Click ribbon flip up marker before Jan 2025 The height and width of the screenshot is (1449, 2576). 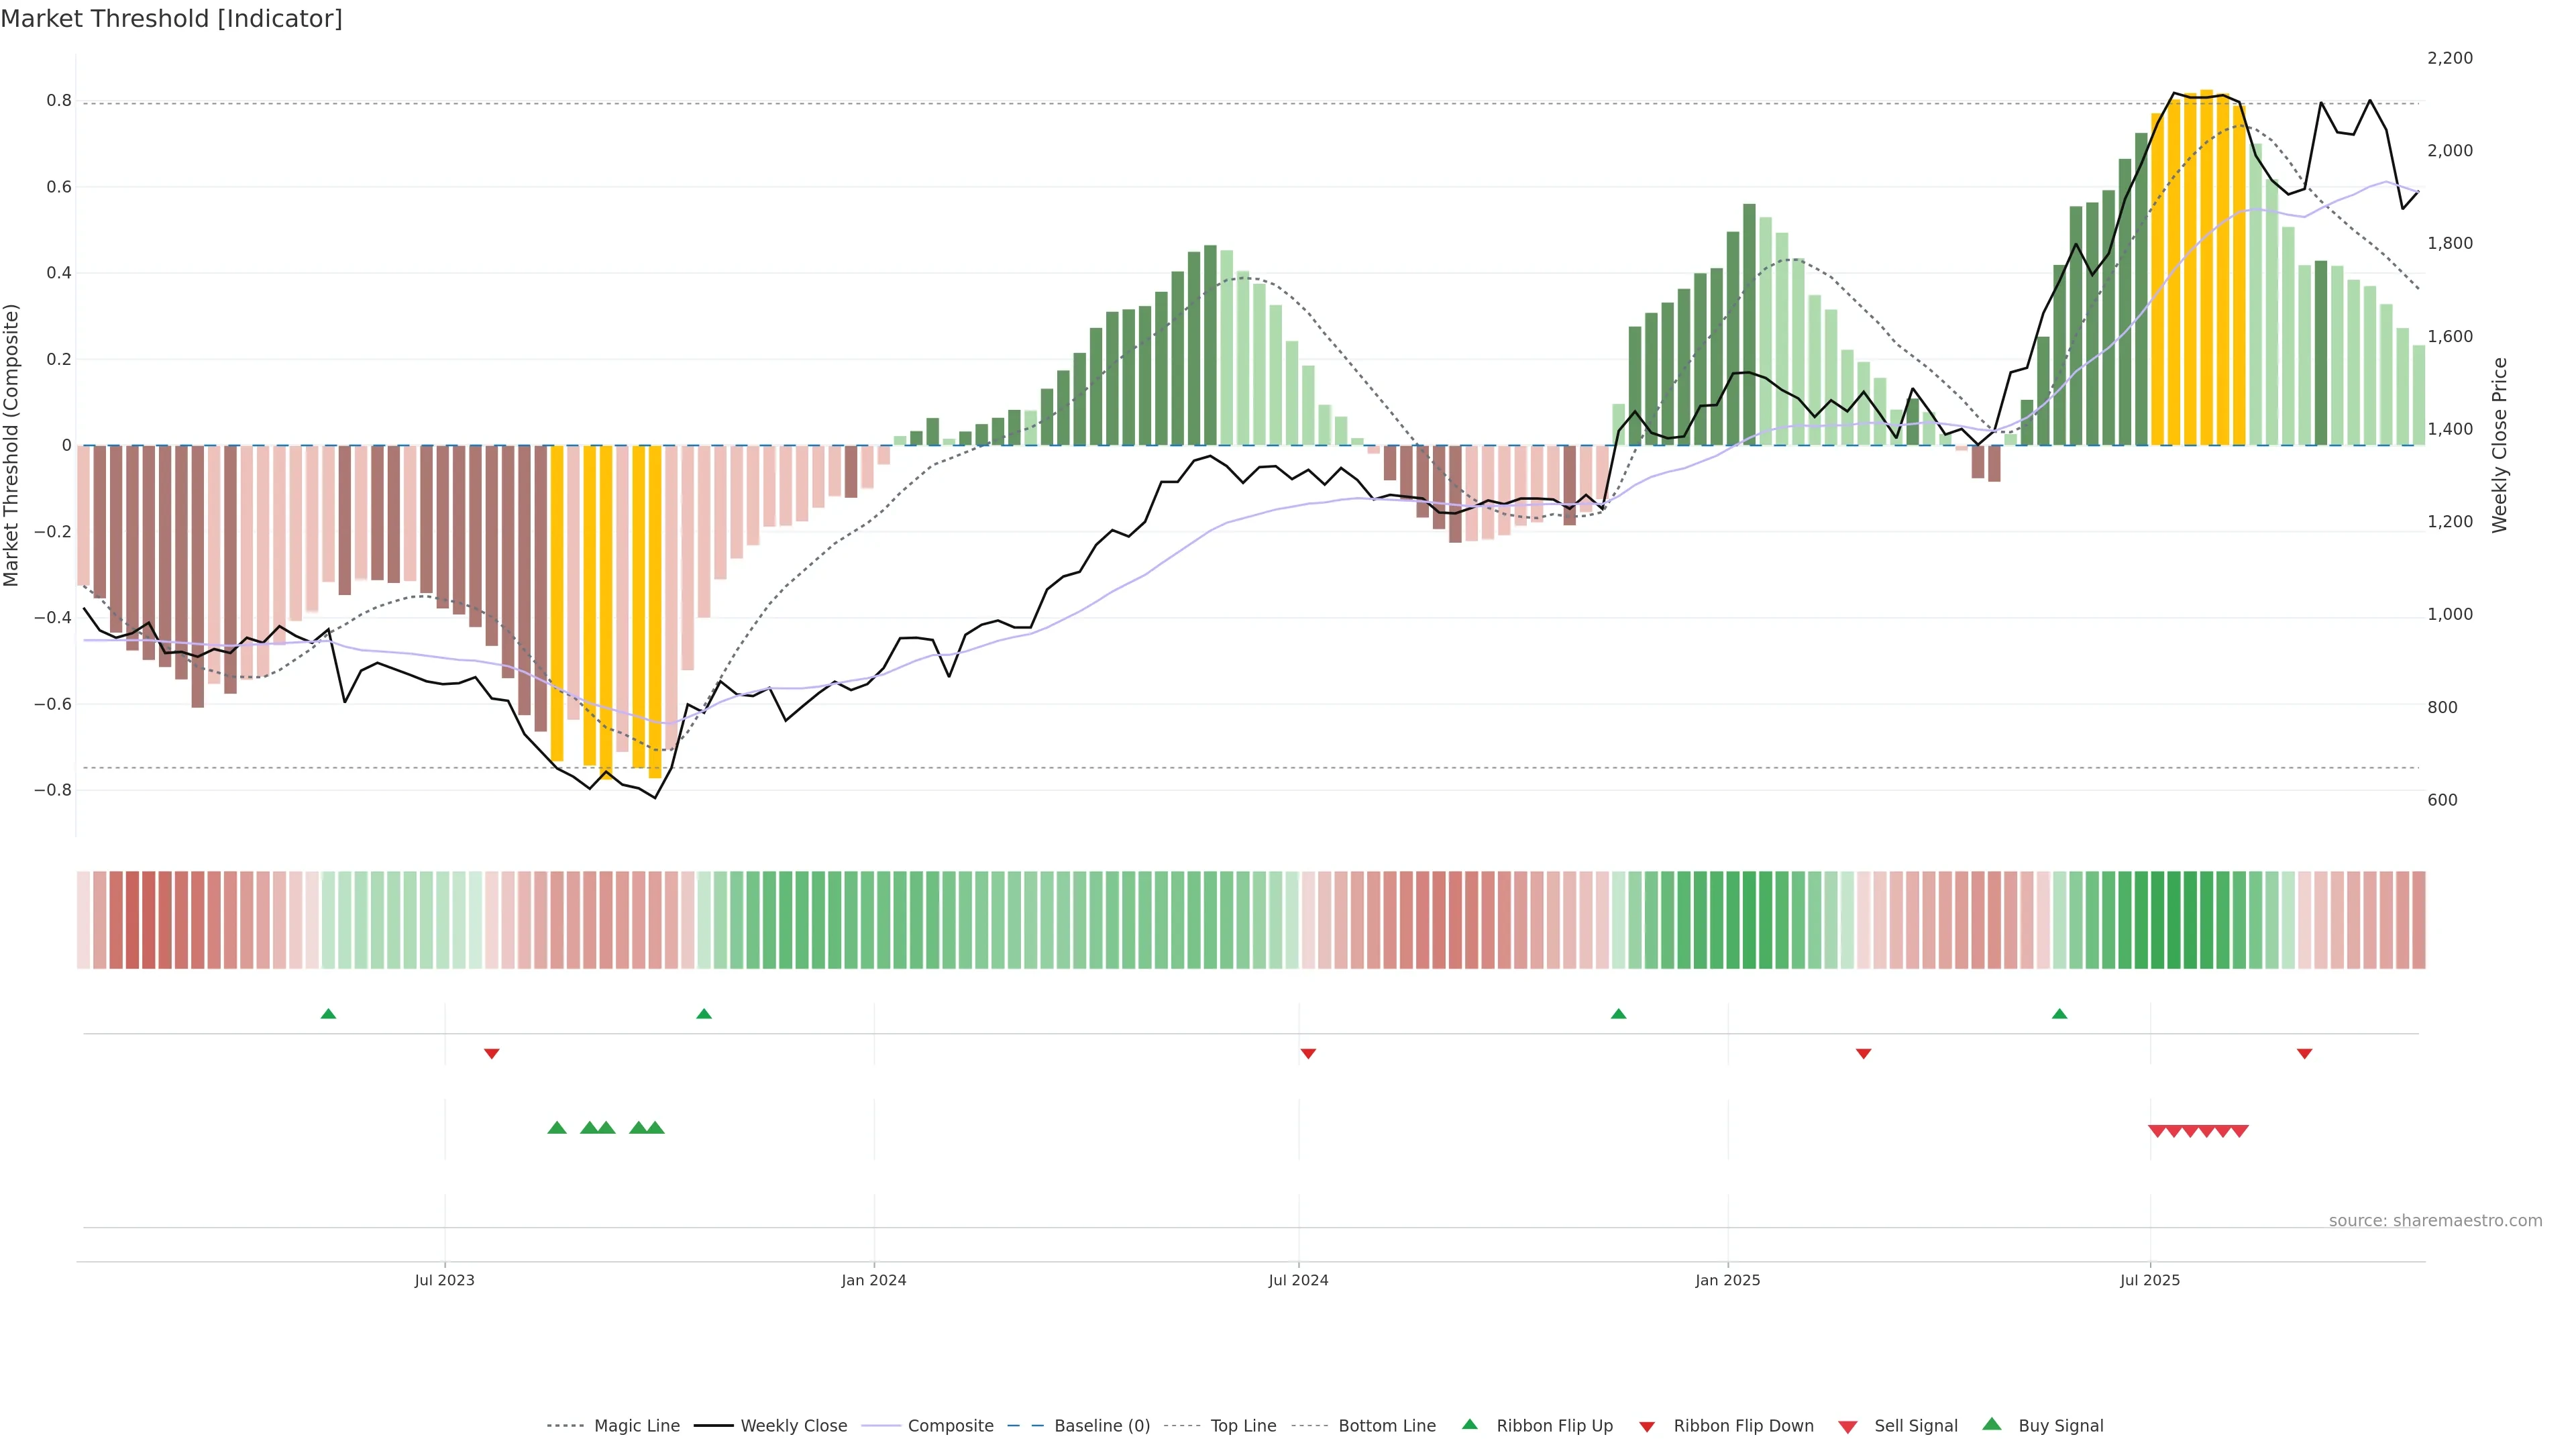click(x=1618, y=1014)
